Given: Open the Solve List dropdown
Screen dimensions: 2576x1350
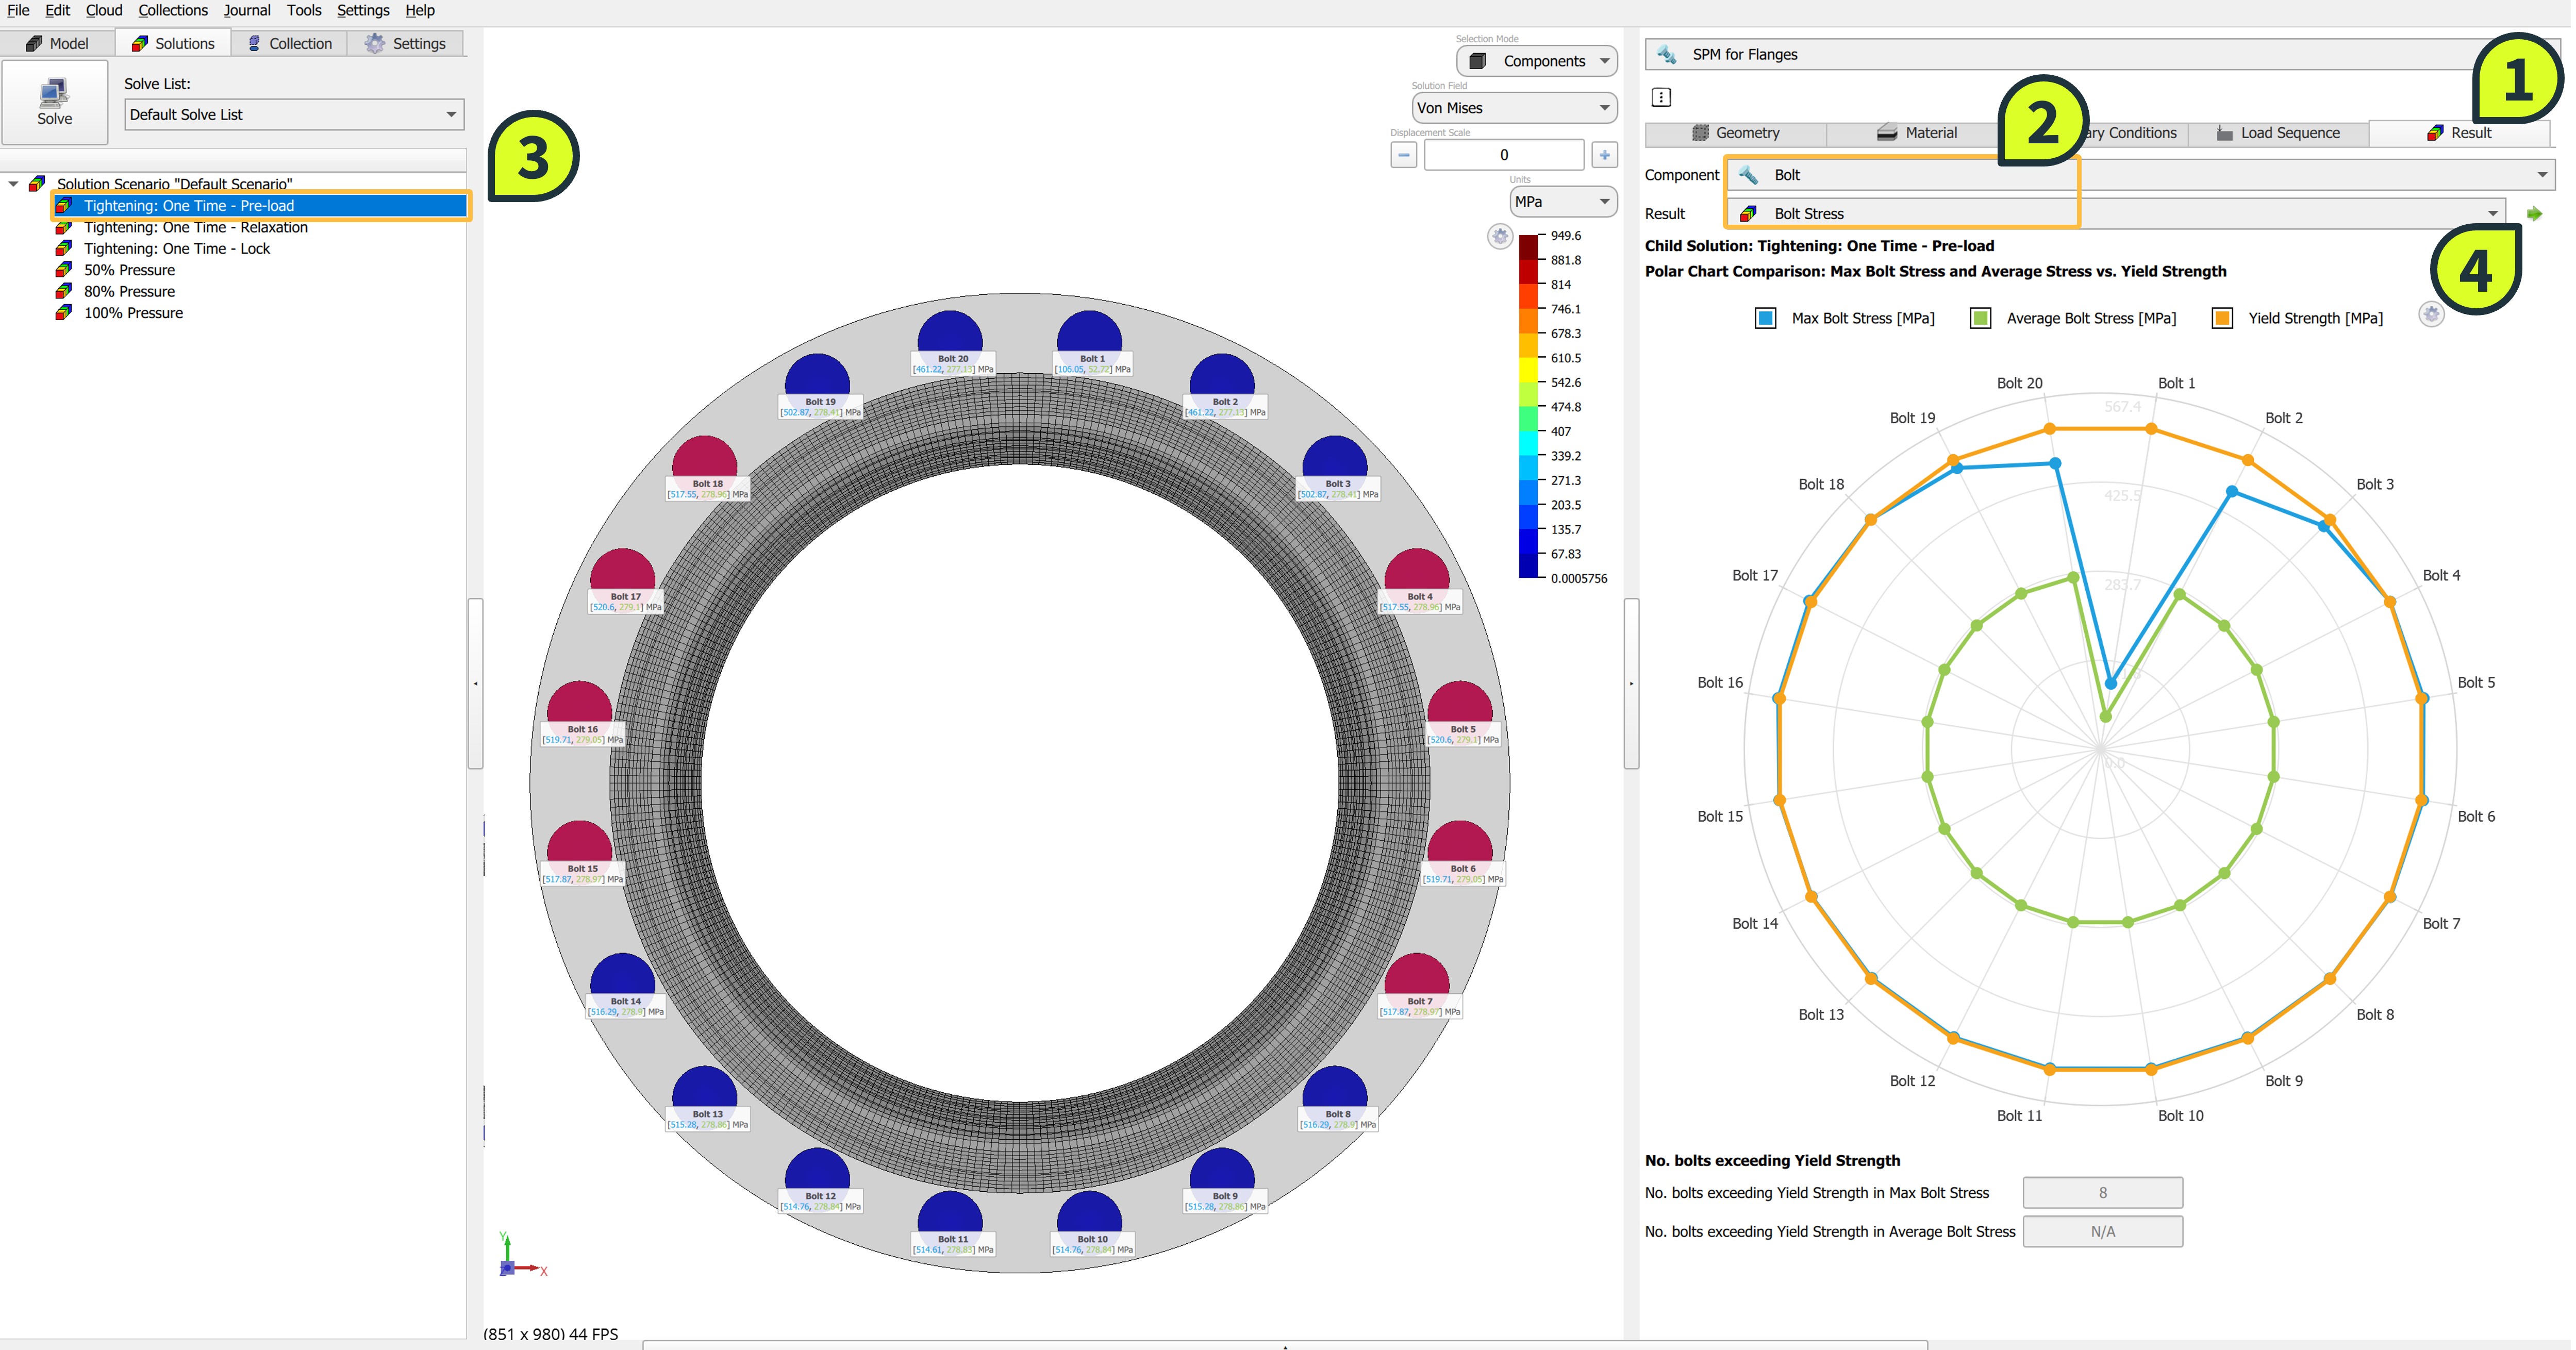Looking at the screenshot, I should pyautogui.click(x=293, y=114).
